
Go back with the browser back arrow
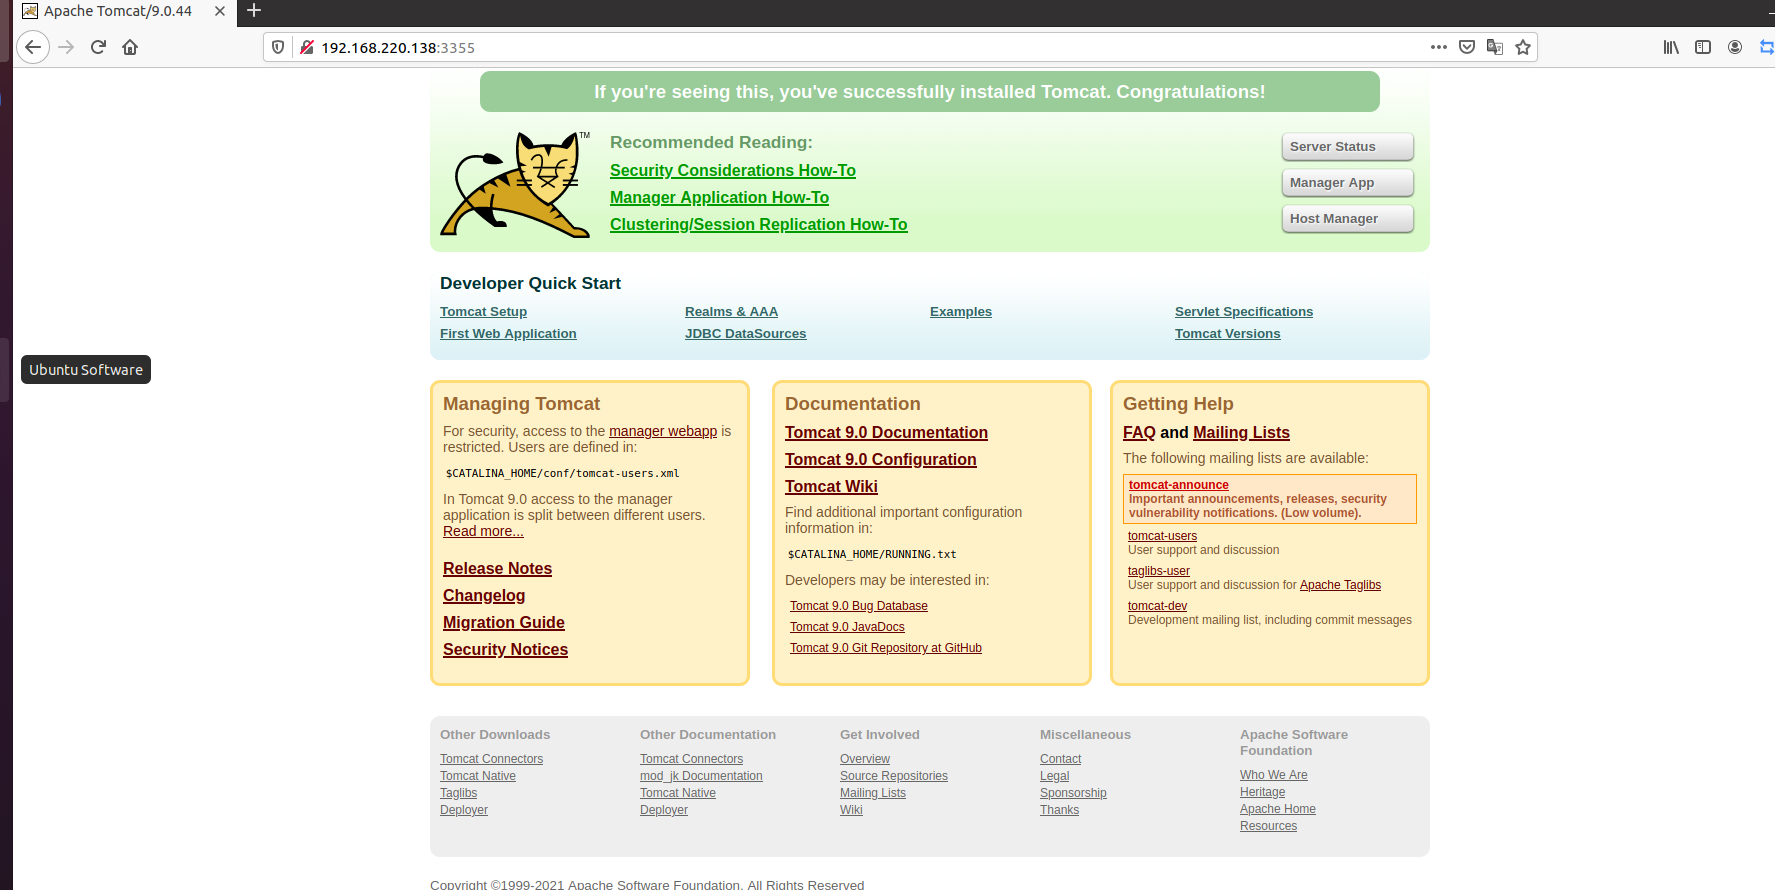pyautogui.click(x=33, y=47)
